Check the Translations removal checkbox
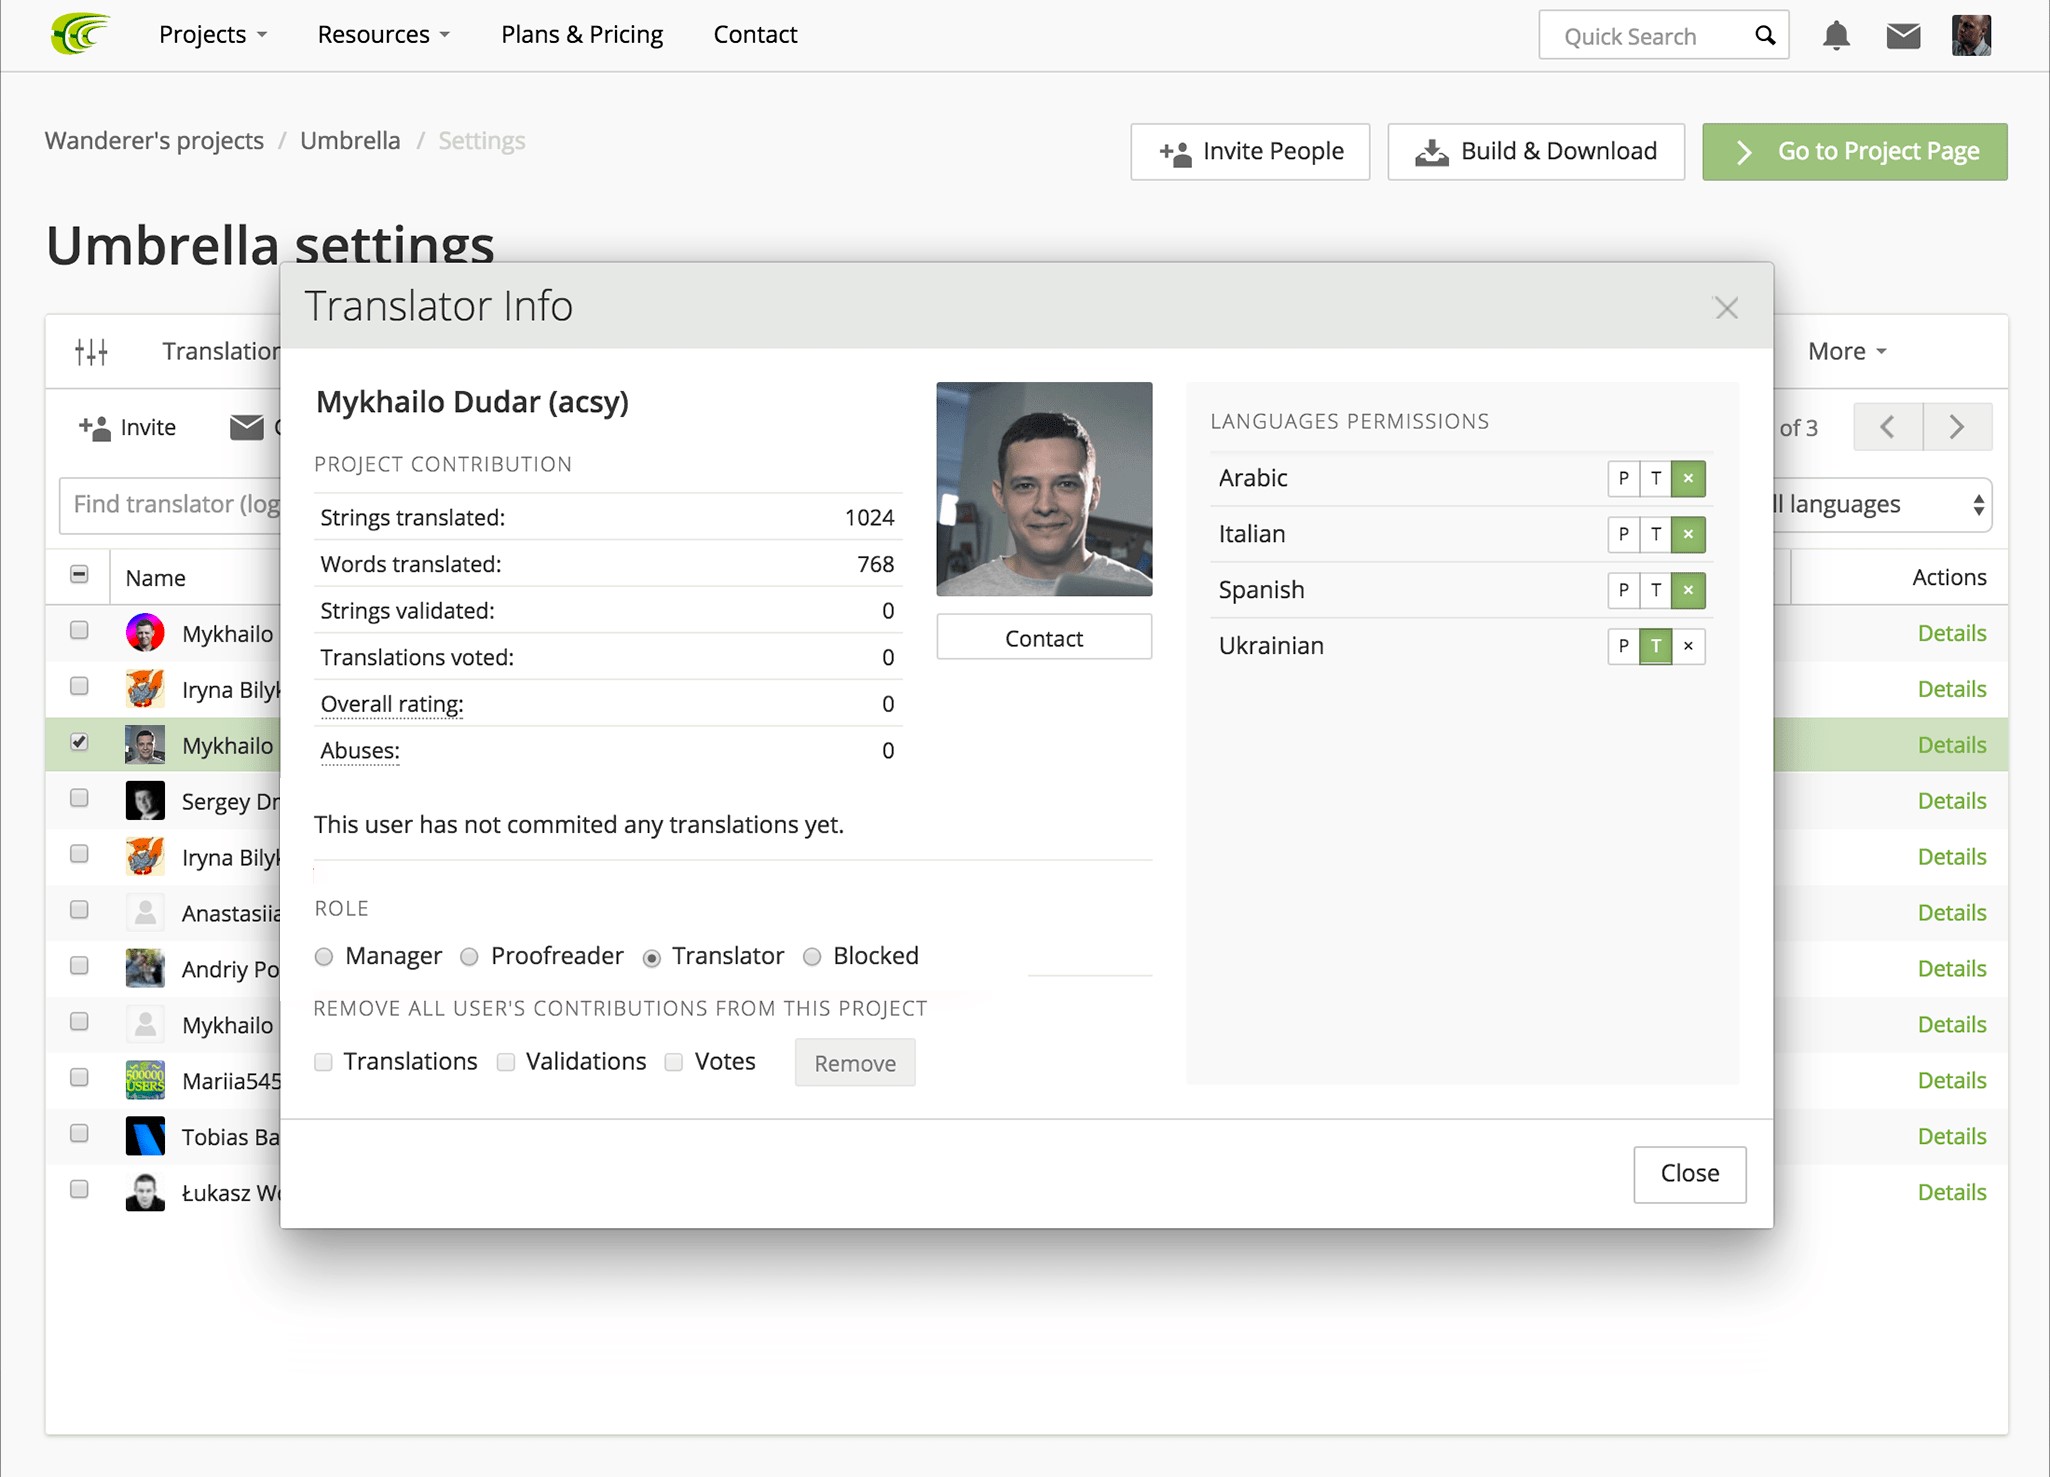 323,1062
